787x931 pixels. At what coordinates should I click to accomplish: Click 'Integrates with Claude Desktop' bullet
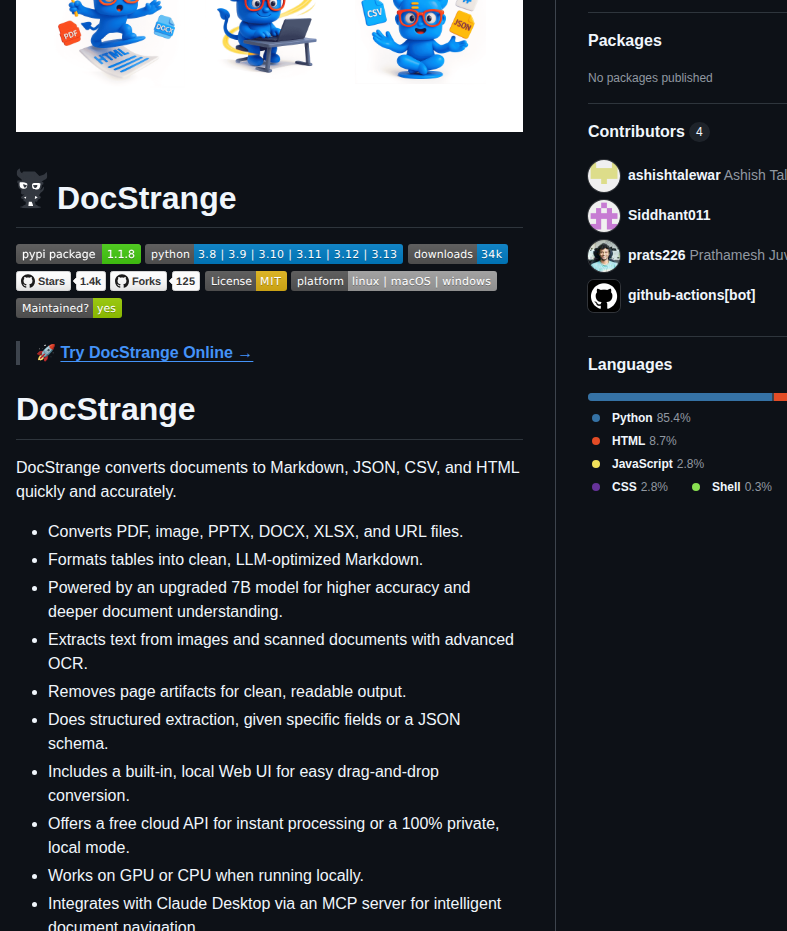pyautogui.click(x=274, y=914)
